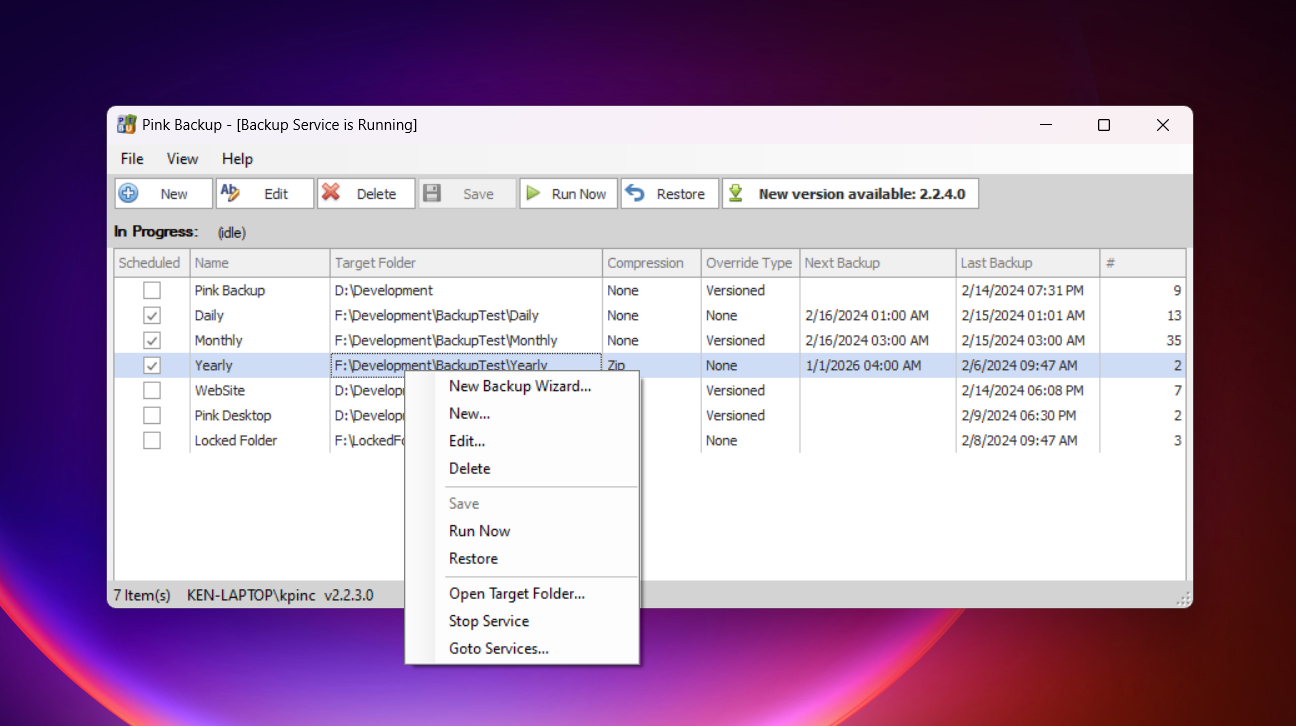The width and height of the screenshot is (1296, 726).
Task: Click the green download update icon
Action: coord(736,193)
